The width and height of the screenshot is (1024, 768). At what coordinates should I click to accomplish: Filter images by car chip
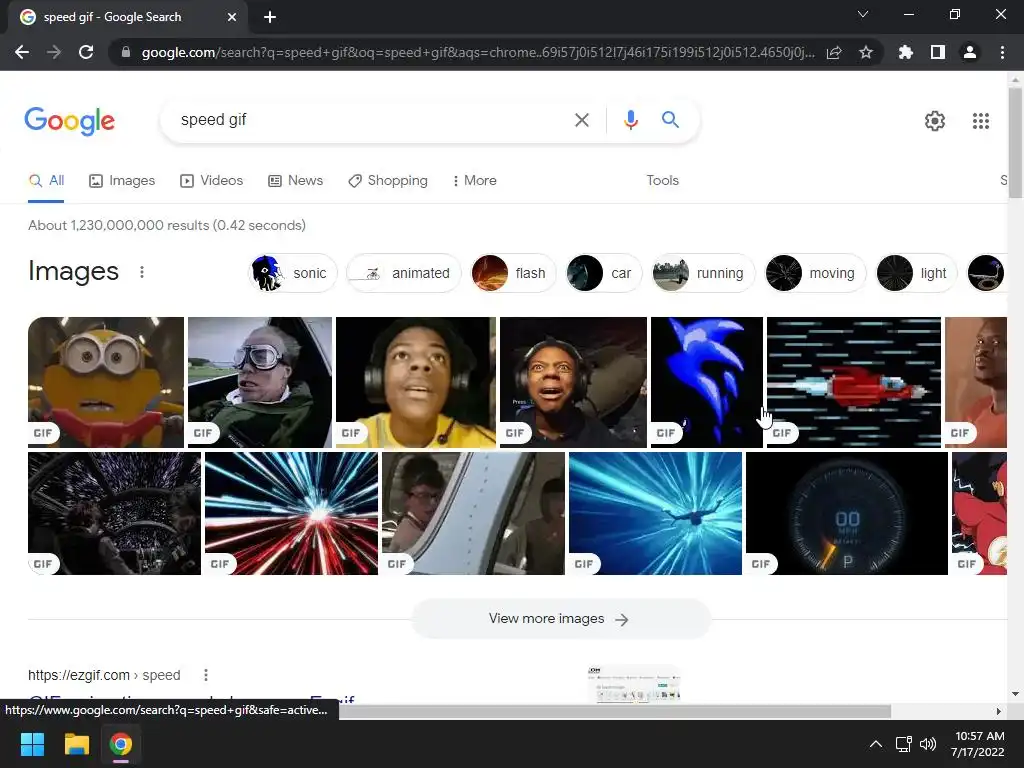(x=603, y=273)
